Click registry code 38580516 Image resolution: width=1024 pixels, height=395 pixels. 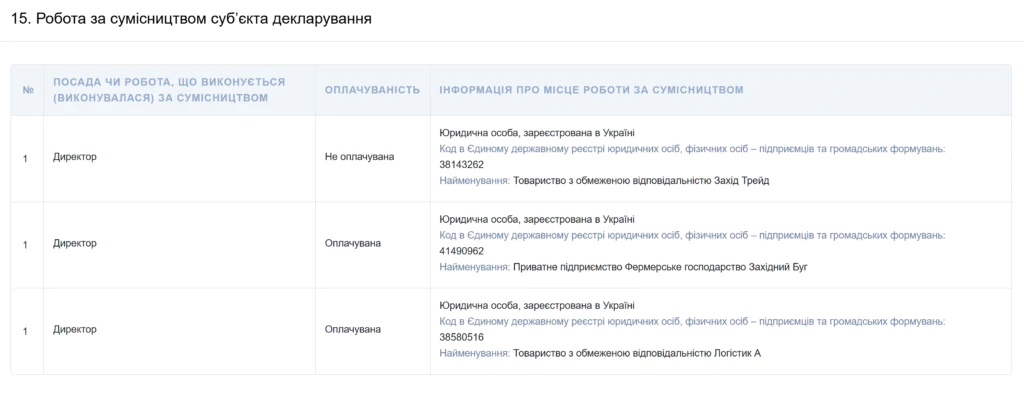click(x=462, y=337)
